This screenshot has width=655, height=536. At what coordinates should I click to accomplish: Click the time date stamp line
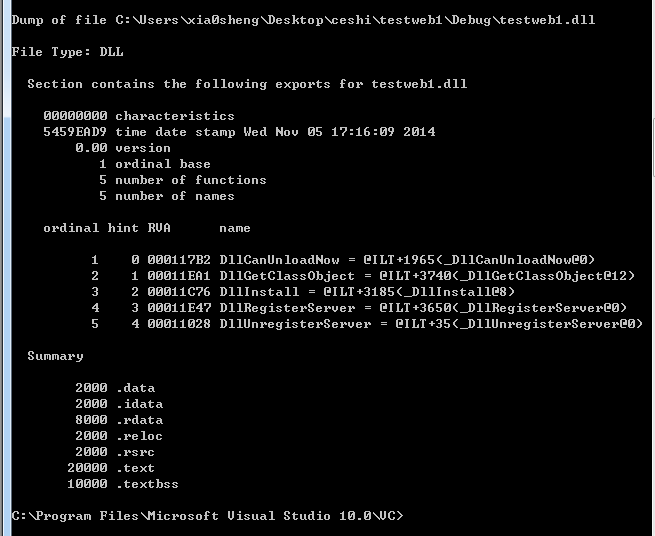tap(239, 132)
